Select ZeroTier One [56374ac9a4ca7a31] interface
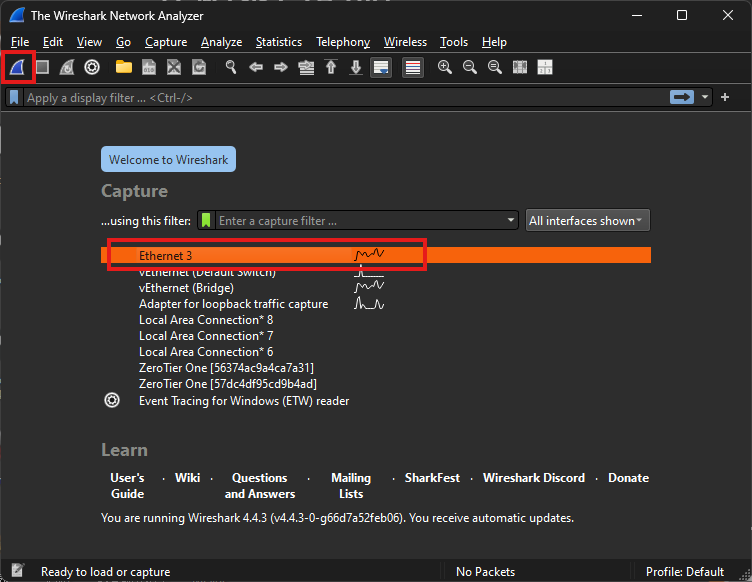 (x=376, y=368)
